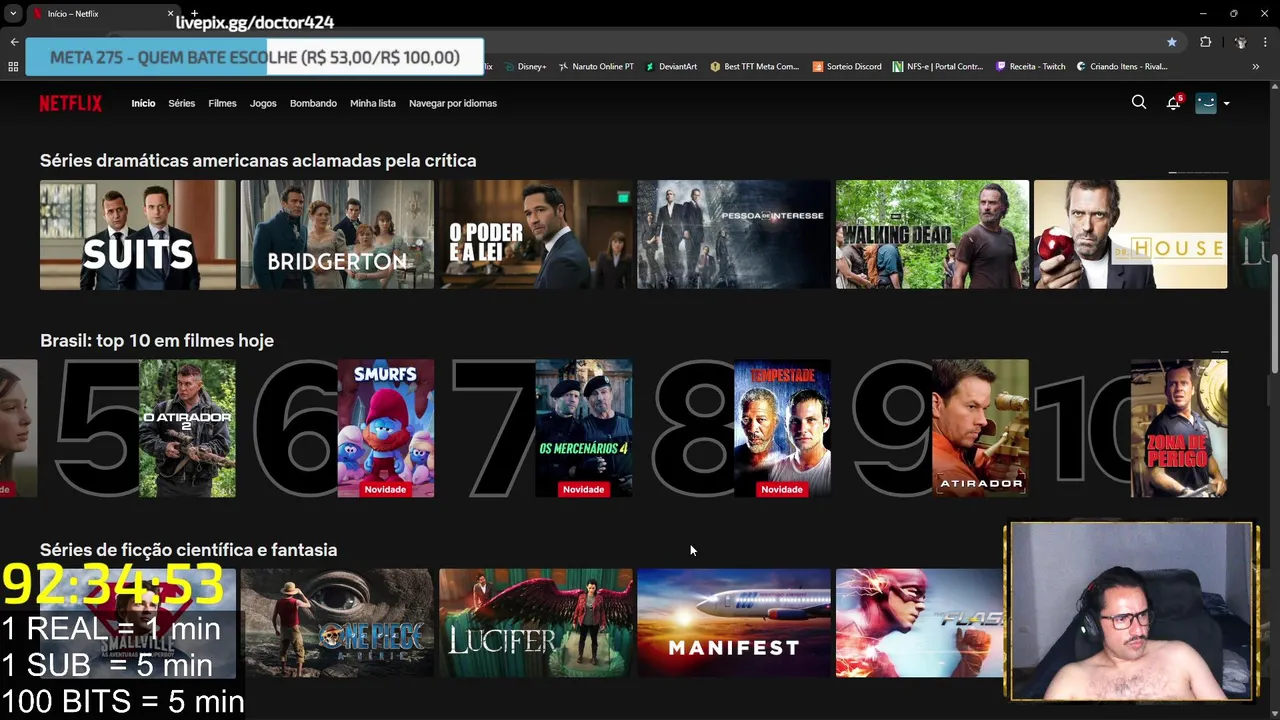
Task: Open the Sorteio Discord bookmark
Action: point(847,67)
